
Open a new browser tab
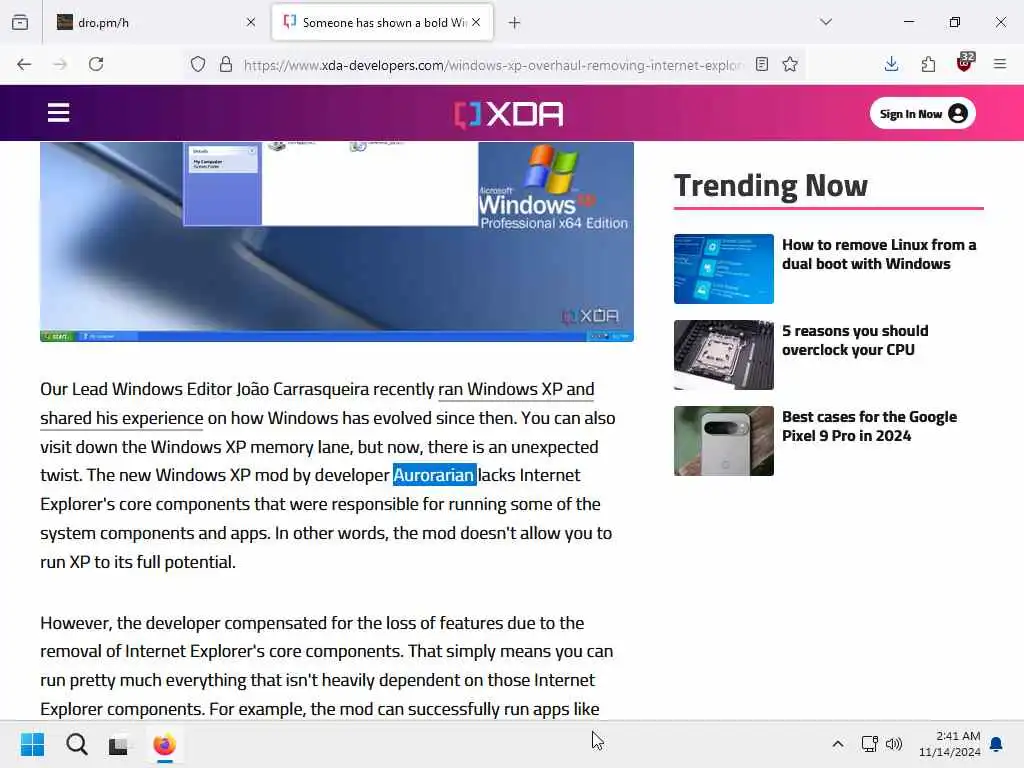point(515,23)
